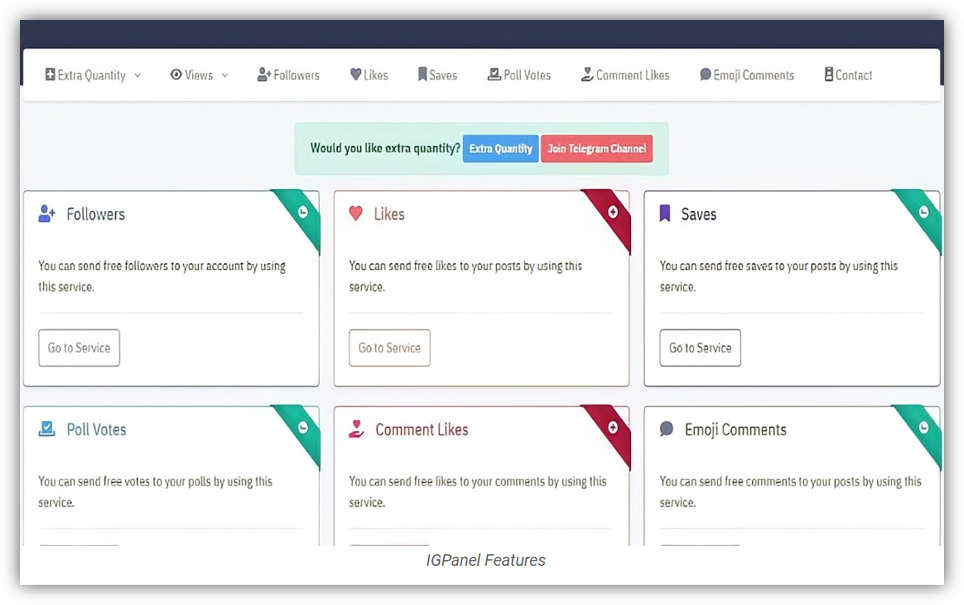Viewport: 964px width, 605px height.
Task: Click the 'send free votes to your polls' description
Action: pyautogui.click(x=156, y=491)
